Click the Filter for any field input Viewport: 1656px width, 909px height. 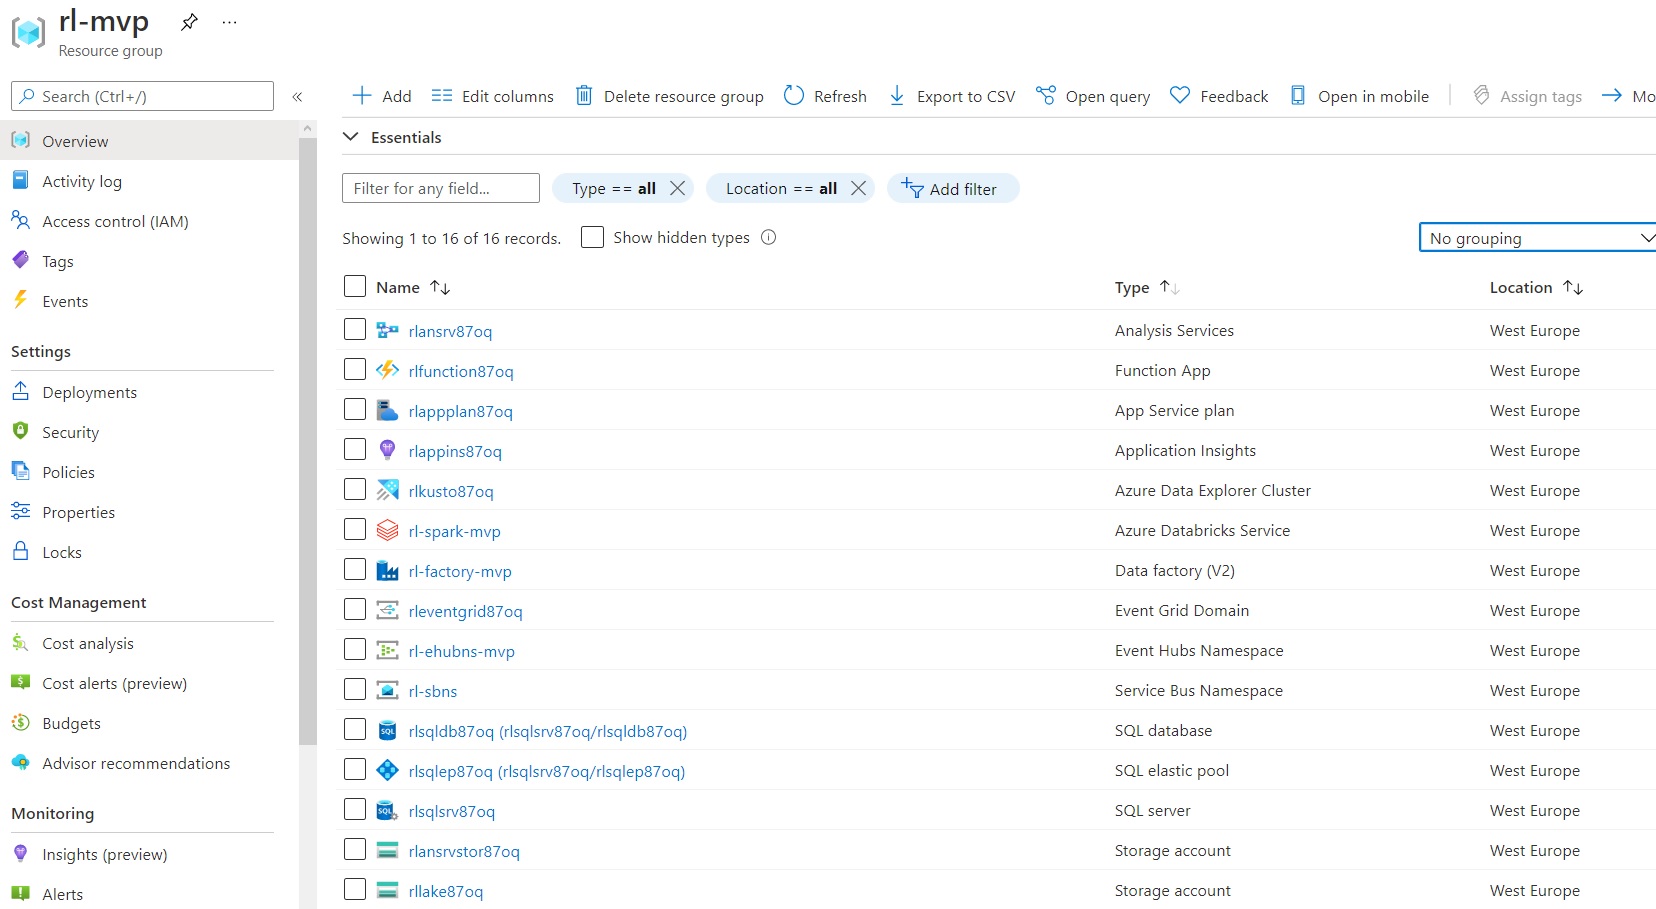[441, 188]
